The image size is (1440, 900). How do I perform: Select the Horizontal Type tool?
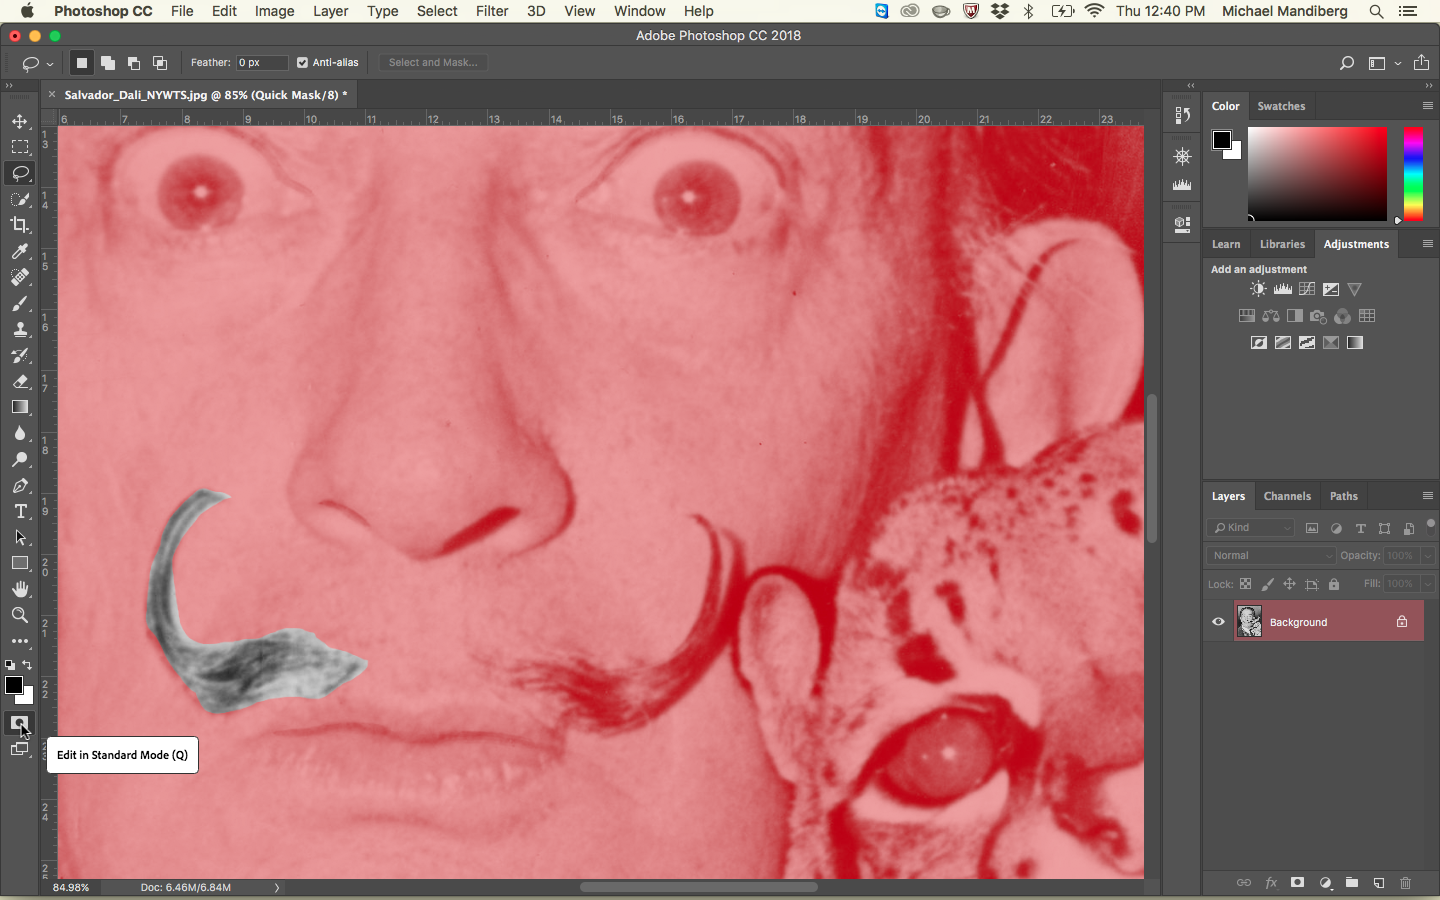click(x=20, y=511)
